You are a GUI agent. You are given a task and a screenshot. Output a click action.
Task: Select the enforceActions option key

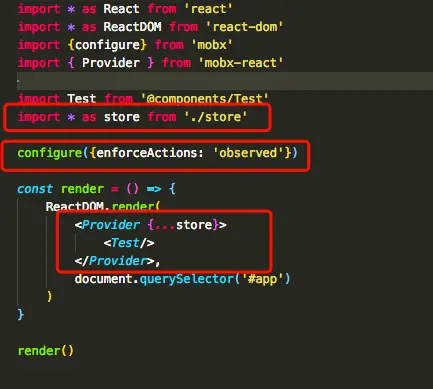146,153
